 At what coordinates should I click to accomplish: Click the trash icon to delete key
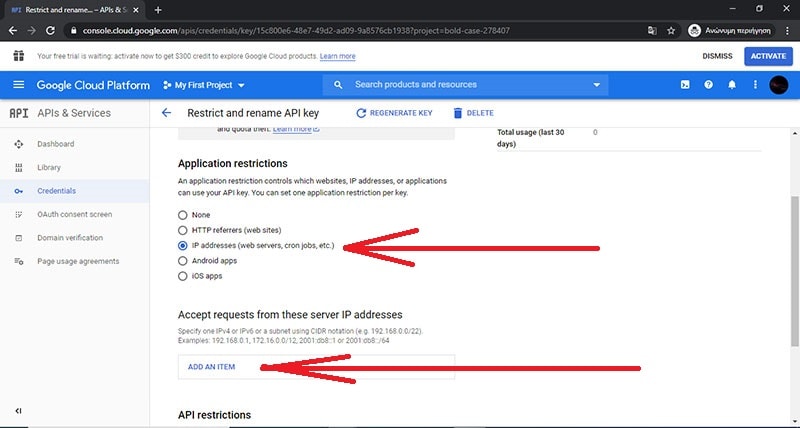(458, 113)
